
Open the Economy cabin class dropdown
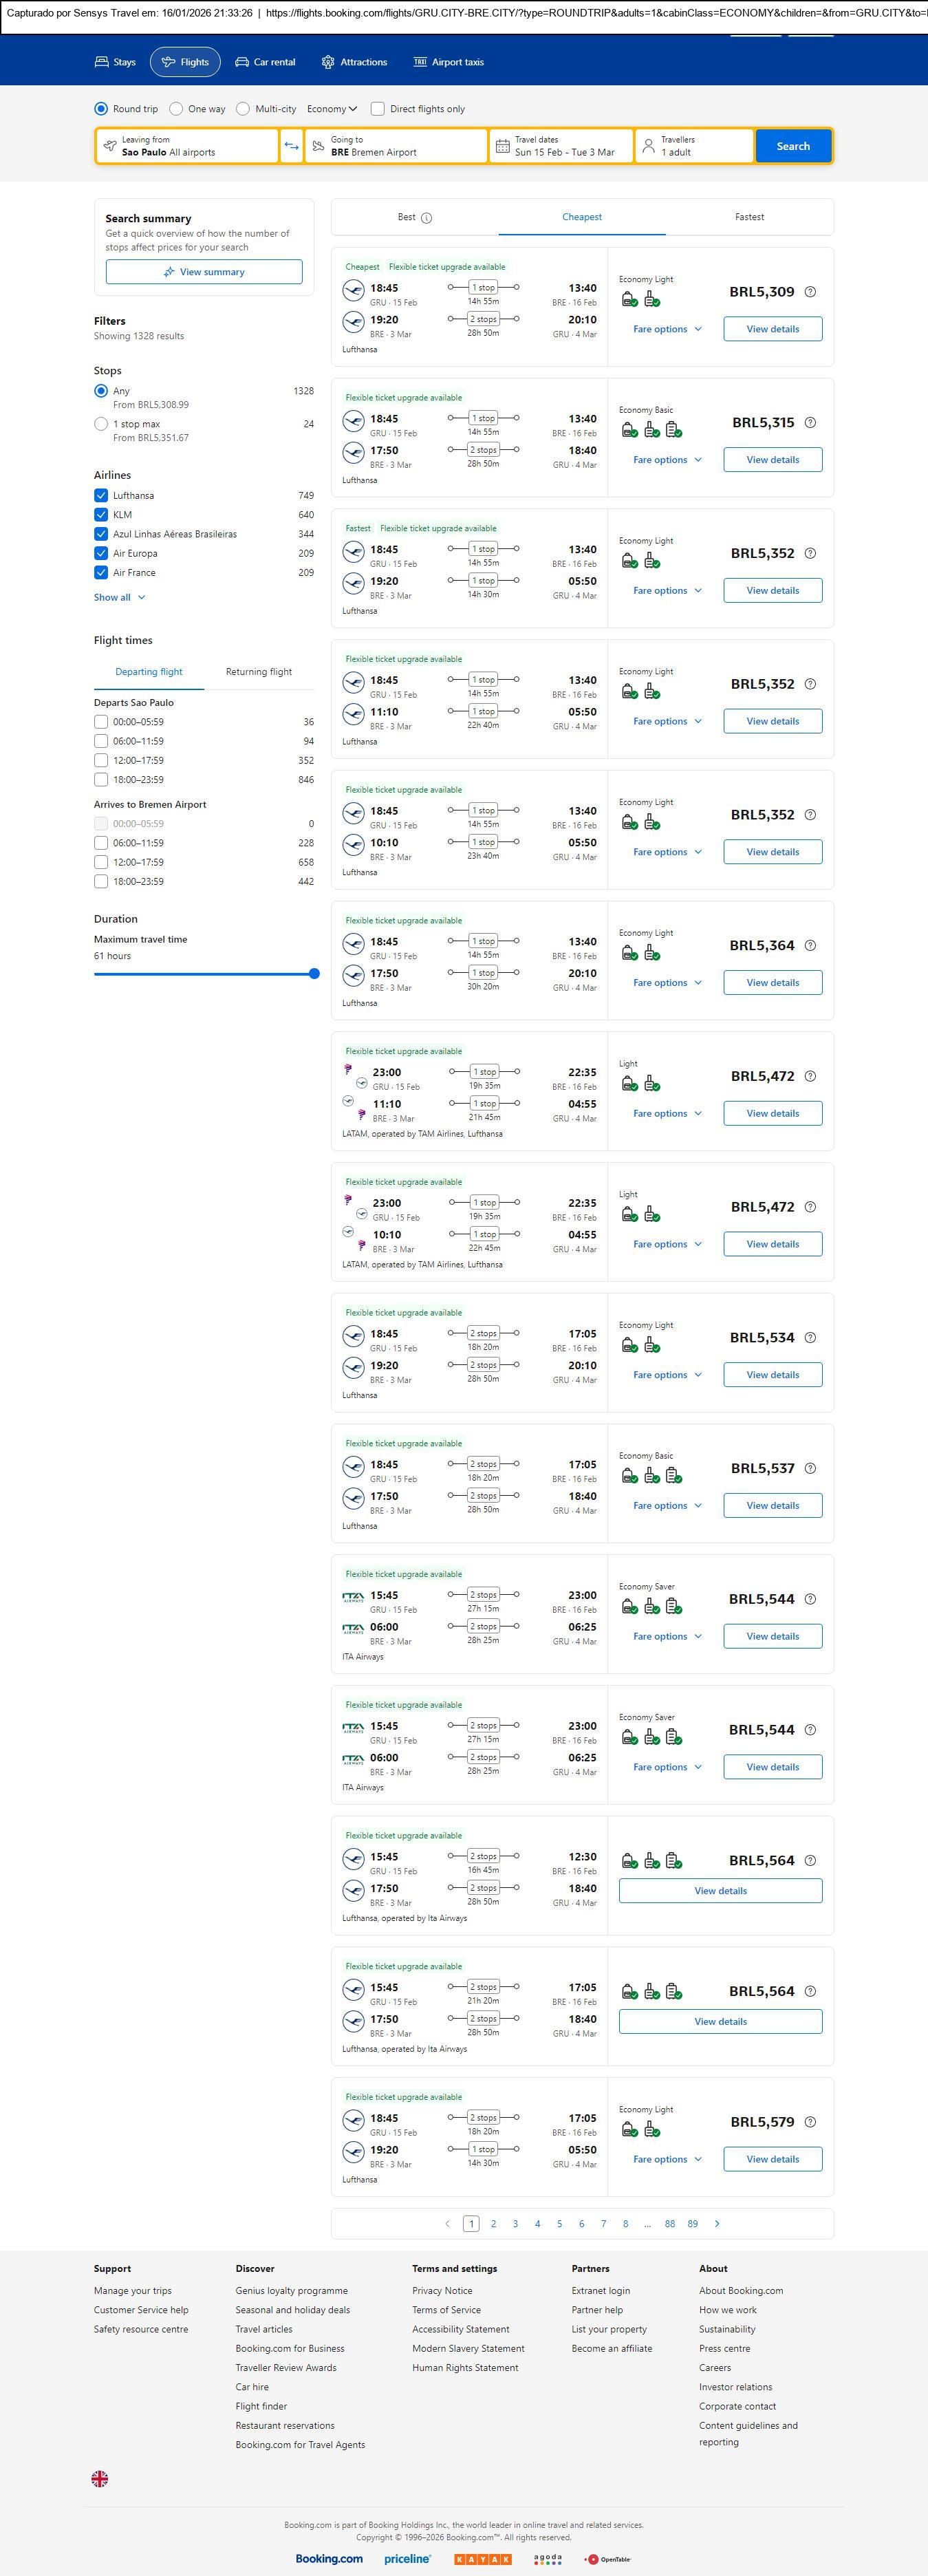332,109
